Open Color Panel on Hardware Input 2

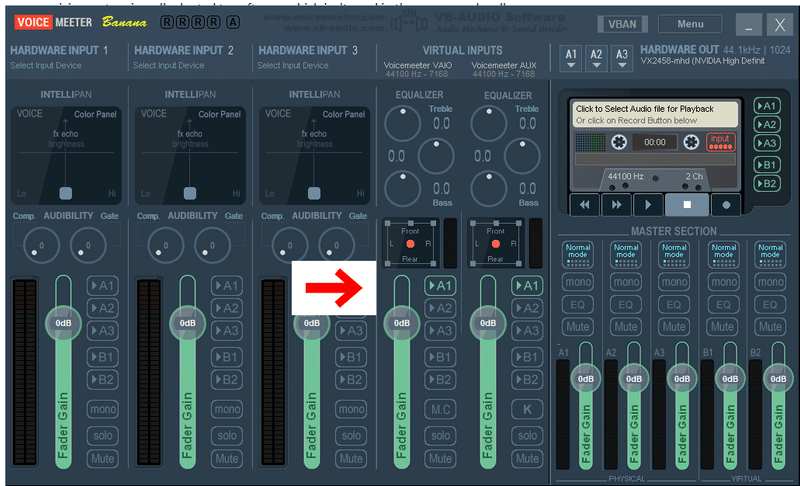(219, 114)
